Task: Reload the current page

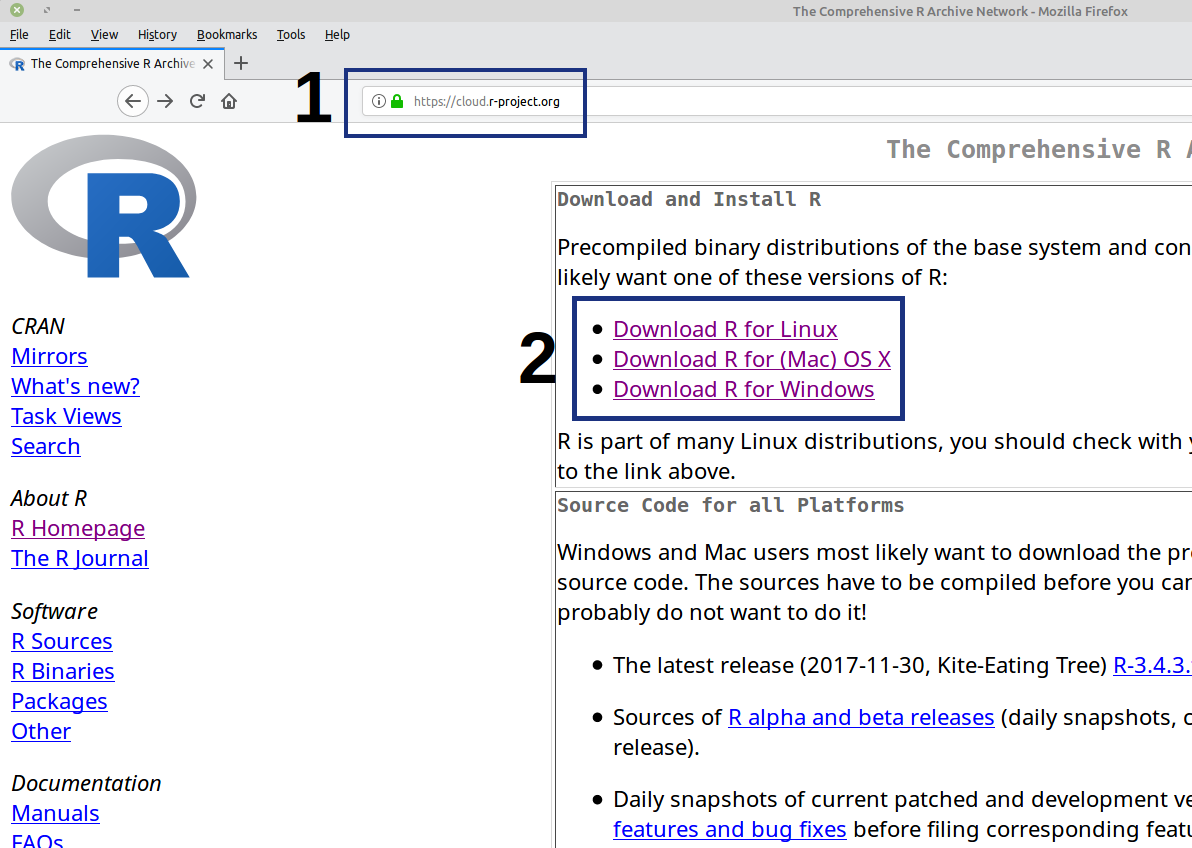Action: coord(197,101)
